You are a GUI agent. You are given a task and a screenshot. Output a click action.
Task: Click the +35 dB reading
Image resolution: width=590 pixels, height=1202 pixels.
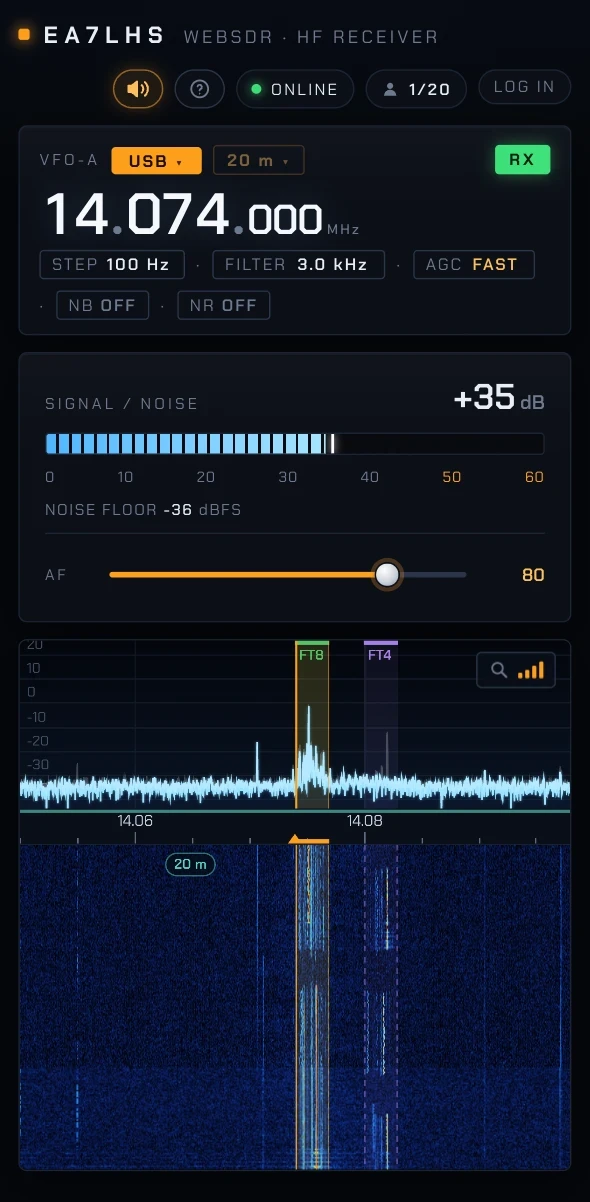[498, 398]
